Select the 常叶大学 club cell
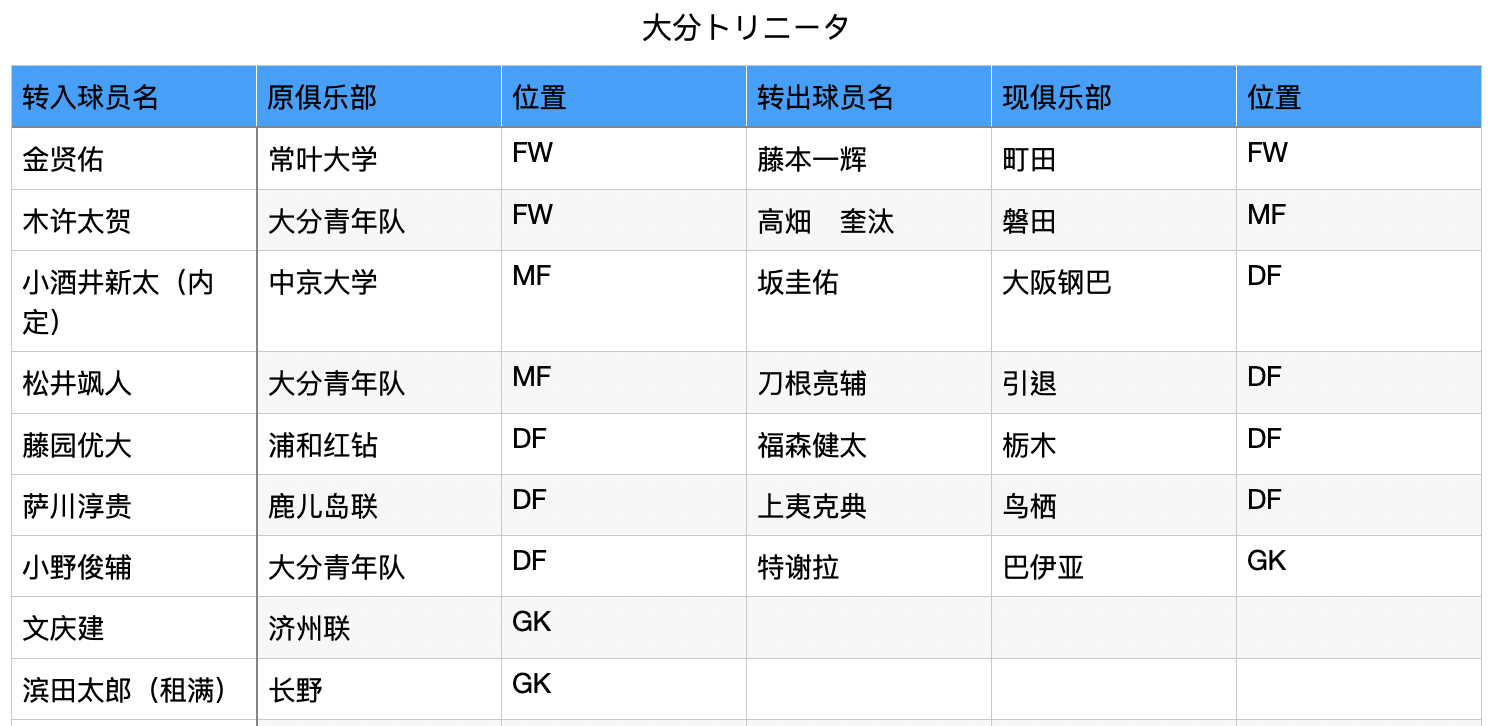This screenshot has width=1492, height=726. tap(379, 159)
